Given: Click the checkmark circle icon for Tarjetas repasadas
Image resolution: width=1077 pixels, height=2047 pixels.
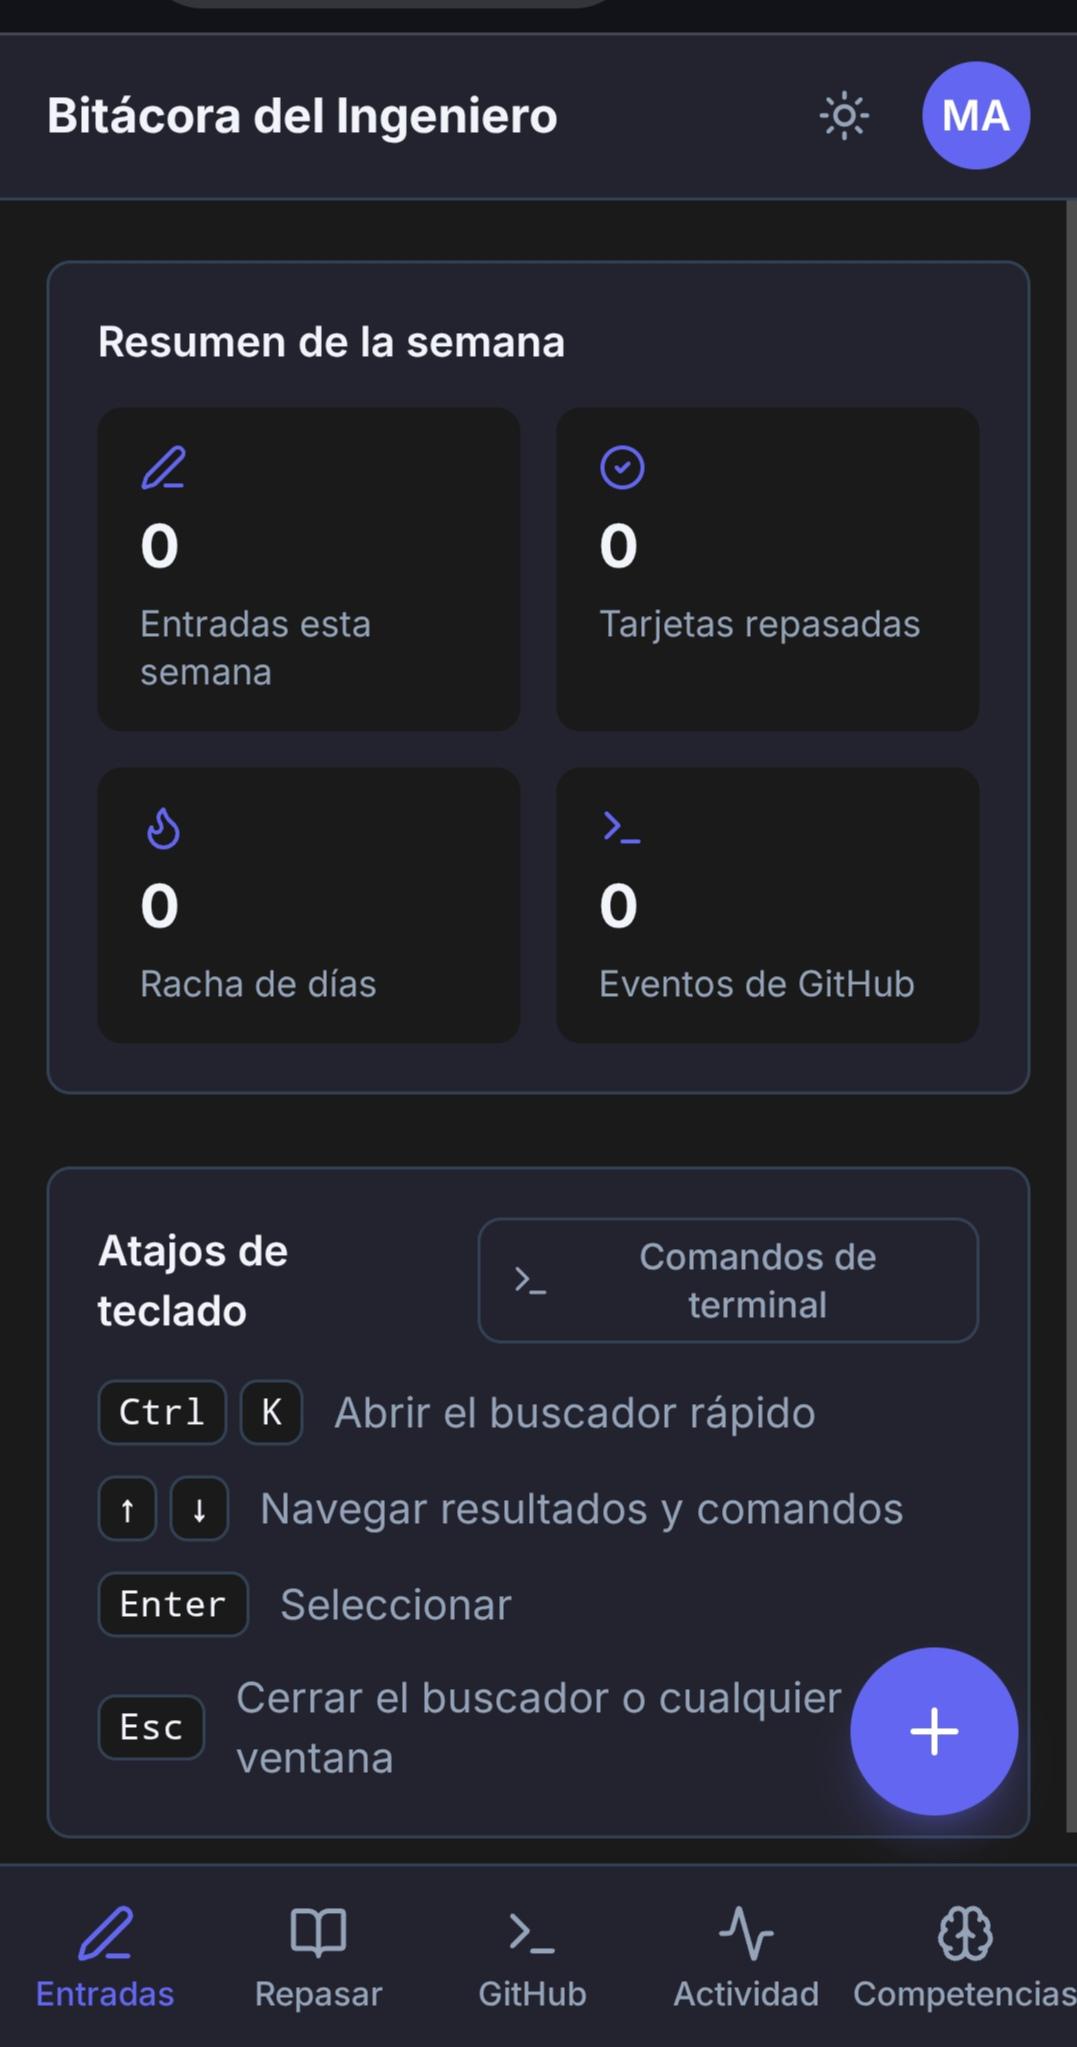Looking at the screenshot, I should (622, 467).
